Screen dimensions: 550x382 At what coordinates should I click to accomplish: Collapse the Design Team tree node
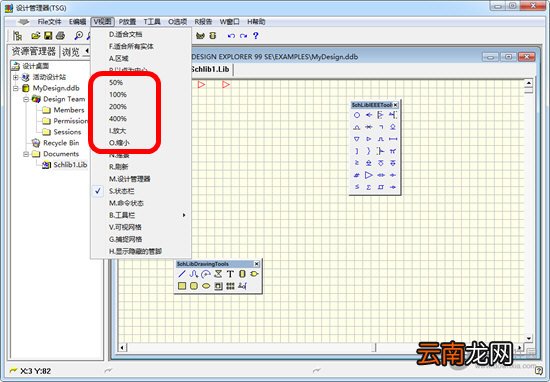coord(26,99)
